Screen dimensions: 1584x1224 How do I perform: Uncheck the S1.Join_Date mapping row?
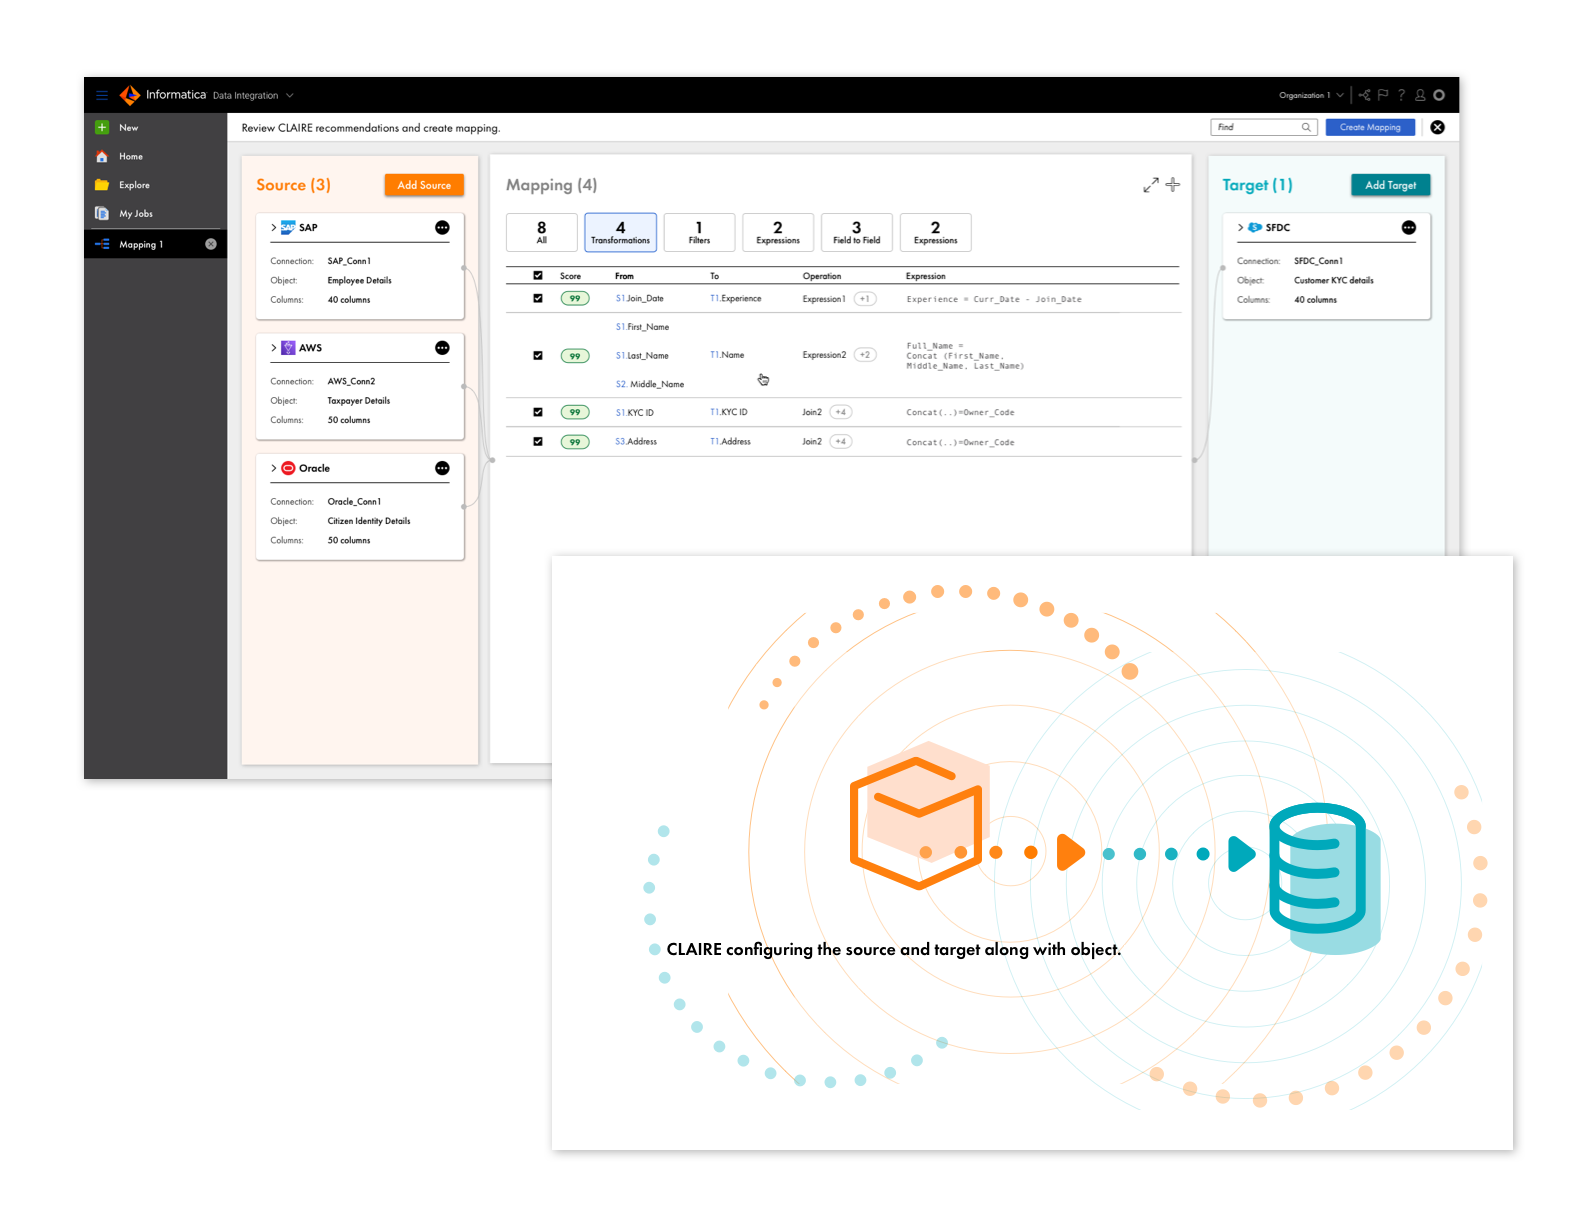(538, 298)
